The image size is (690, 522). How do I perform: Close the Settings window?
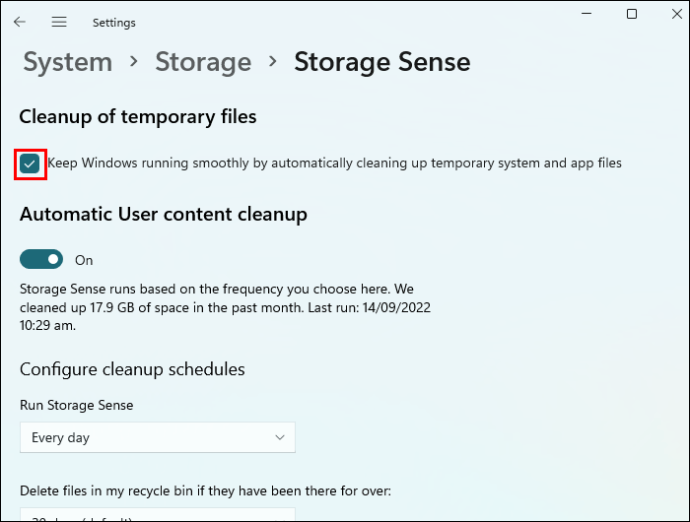tap(676, 14)
